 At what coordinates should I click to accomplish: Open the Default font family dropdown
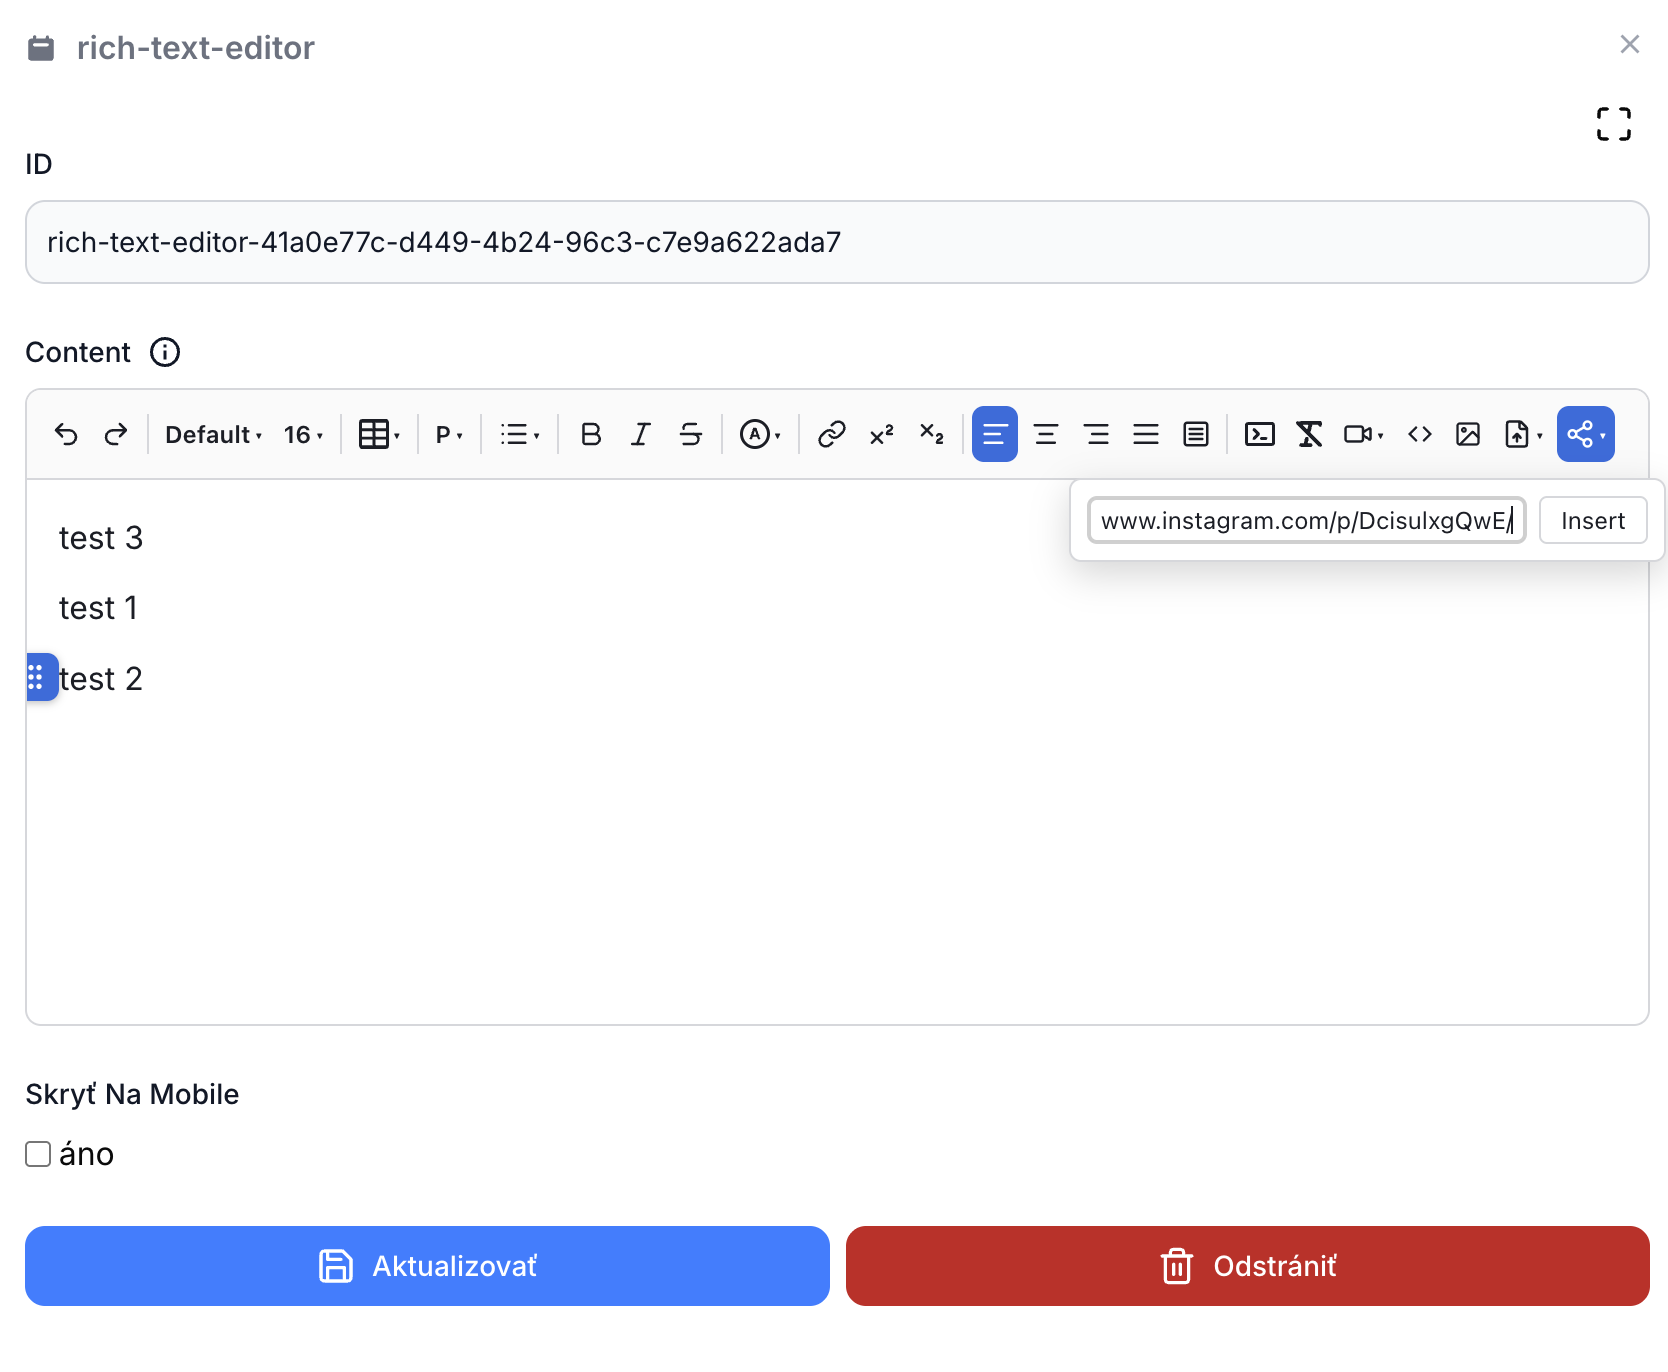(213, 434)
